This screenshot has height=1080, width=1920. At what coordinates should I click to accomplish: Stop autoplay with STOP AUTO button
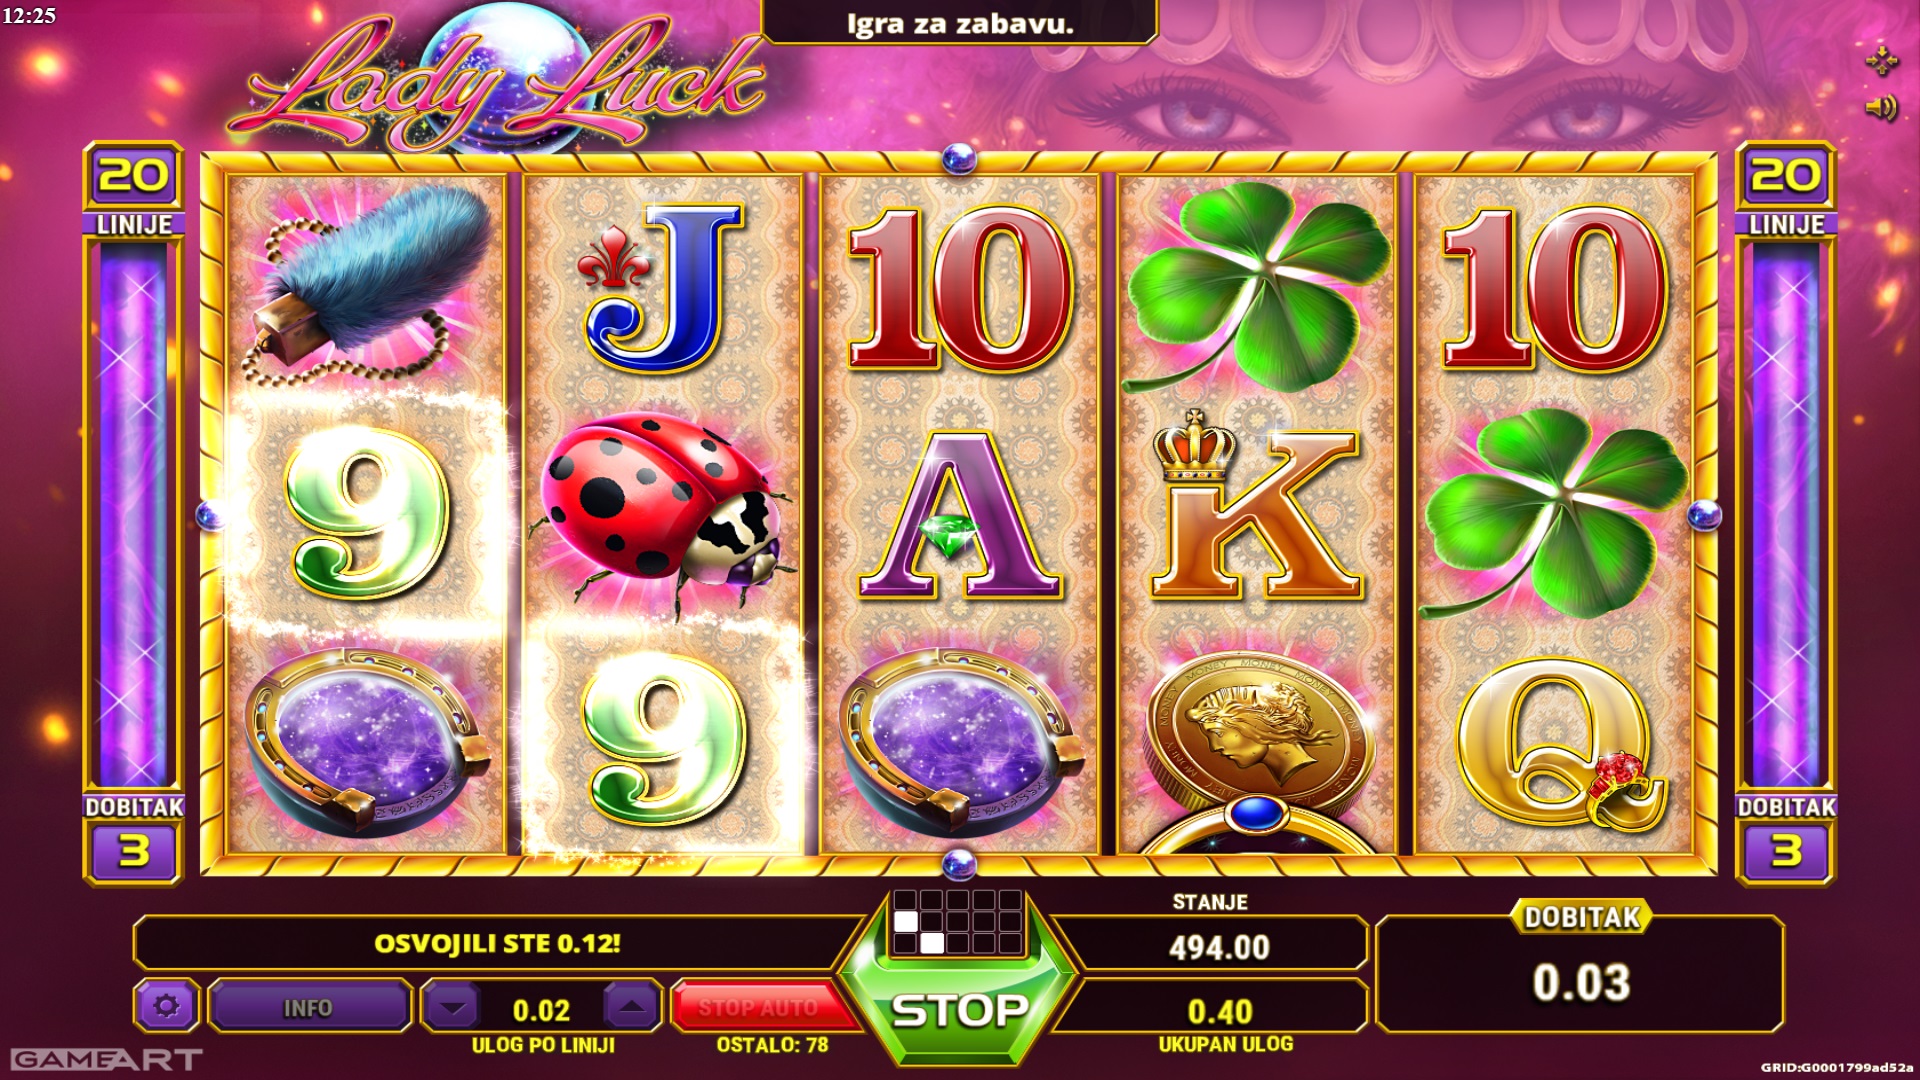click(758, 1007)
